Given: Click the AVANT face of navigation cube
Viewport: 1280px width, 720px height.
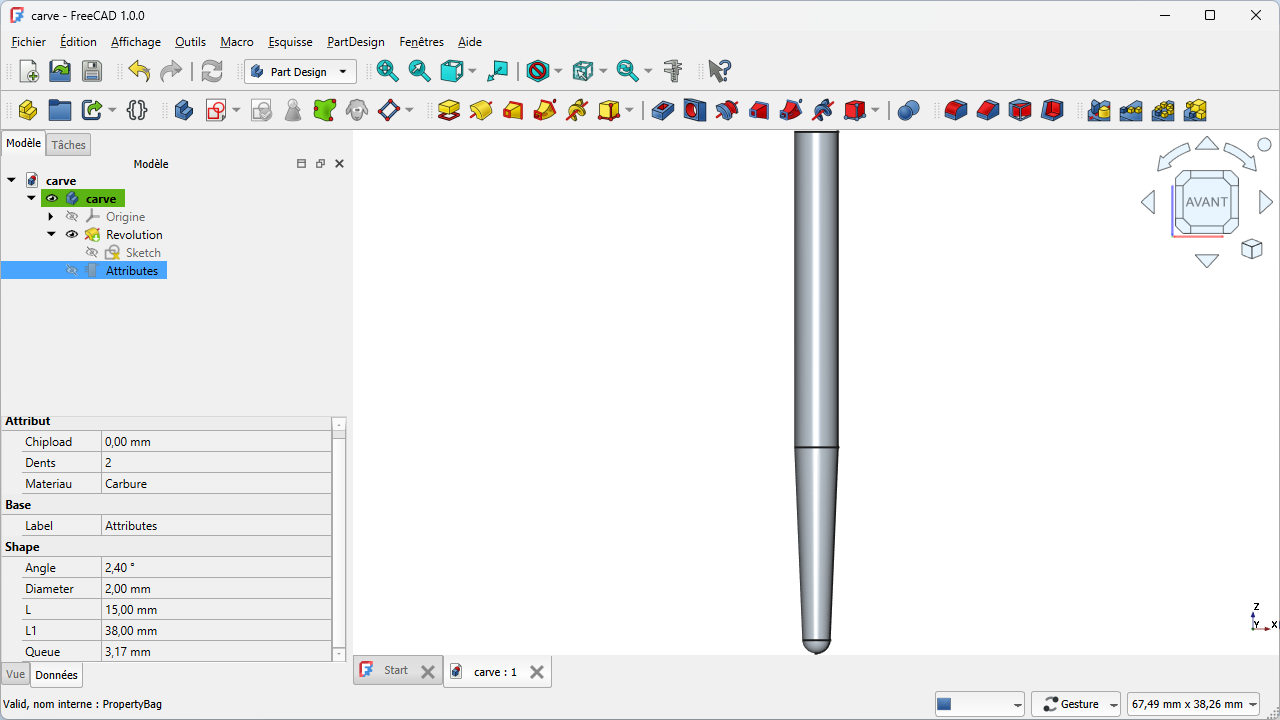Looking at the screenshot, I should pyautogui.click(x=1206, y=202).
